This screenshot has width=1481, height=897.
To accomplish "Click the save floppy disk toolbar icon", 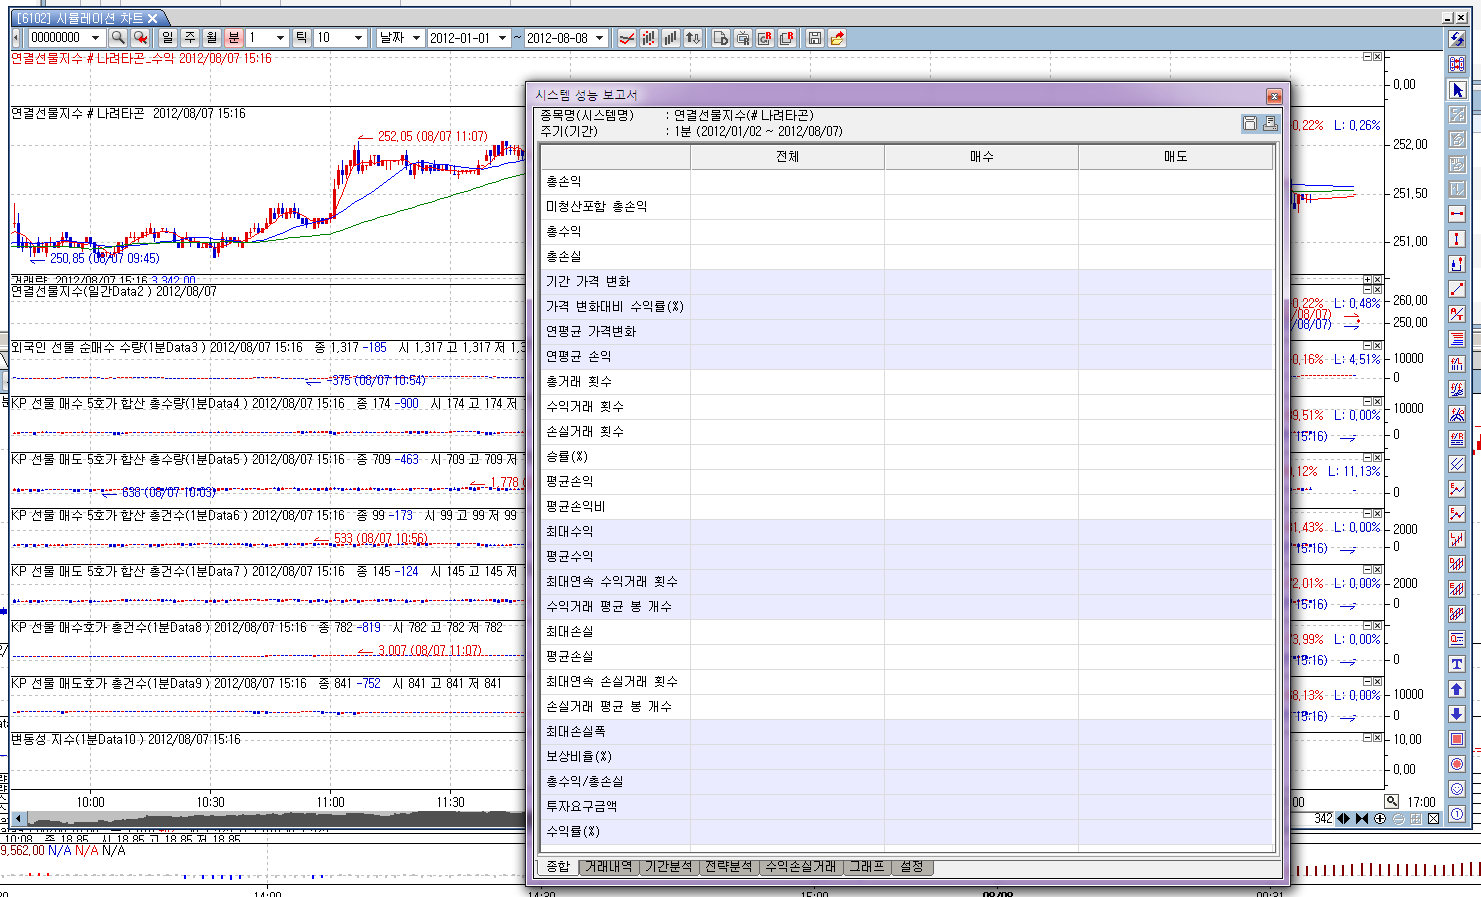I will pos(815,38).
